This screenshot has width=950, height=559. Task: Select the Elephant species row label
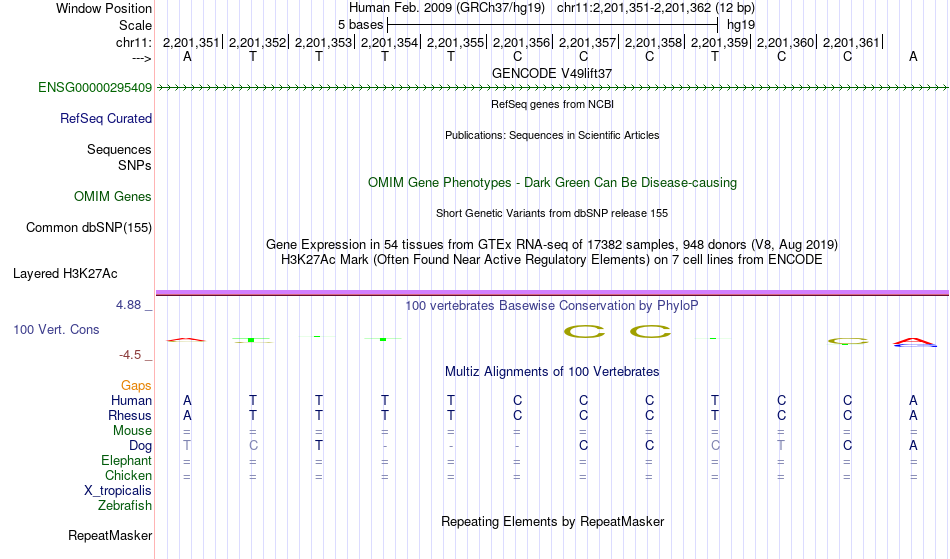pyautogui.click(x=127, y=461)
